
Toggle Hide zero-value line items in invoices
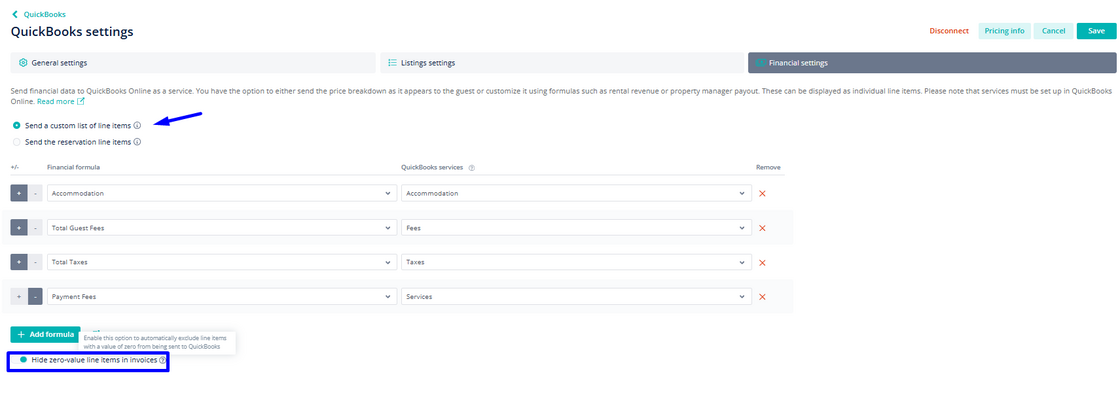click(x=20, y=360)
